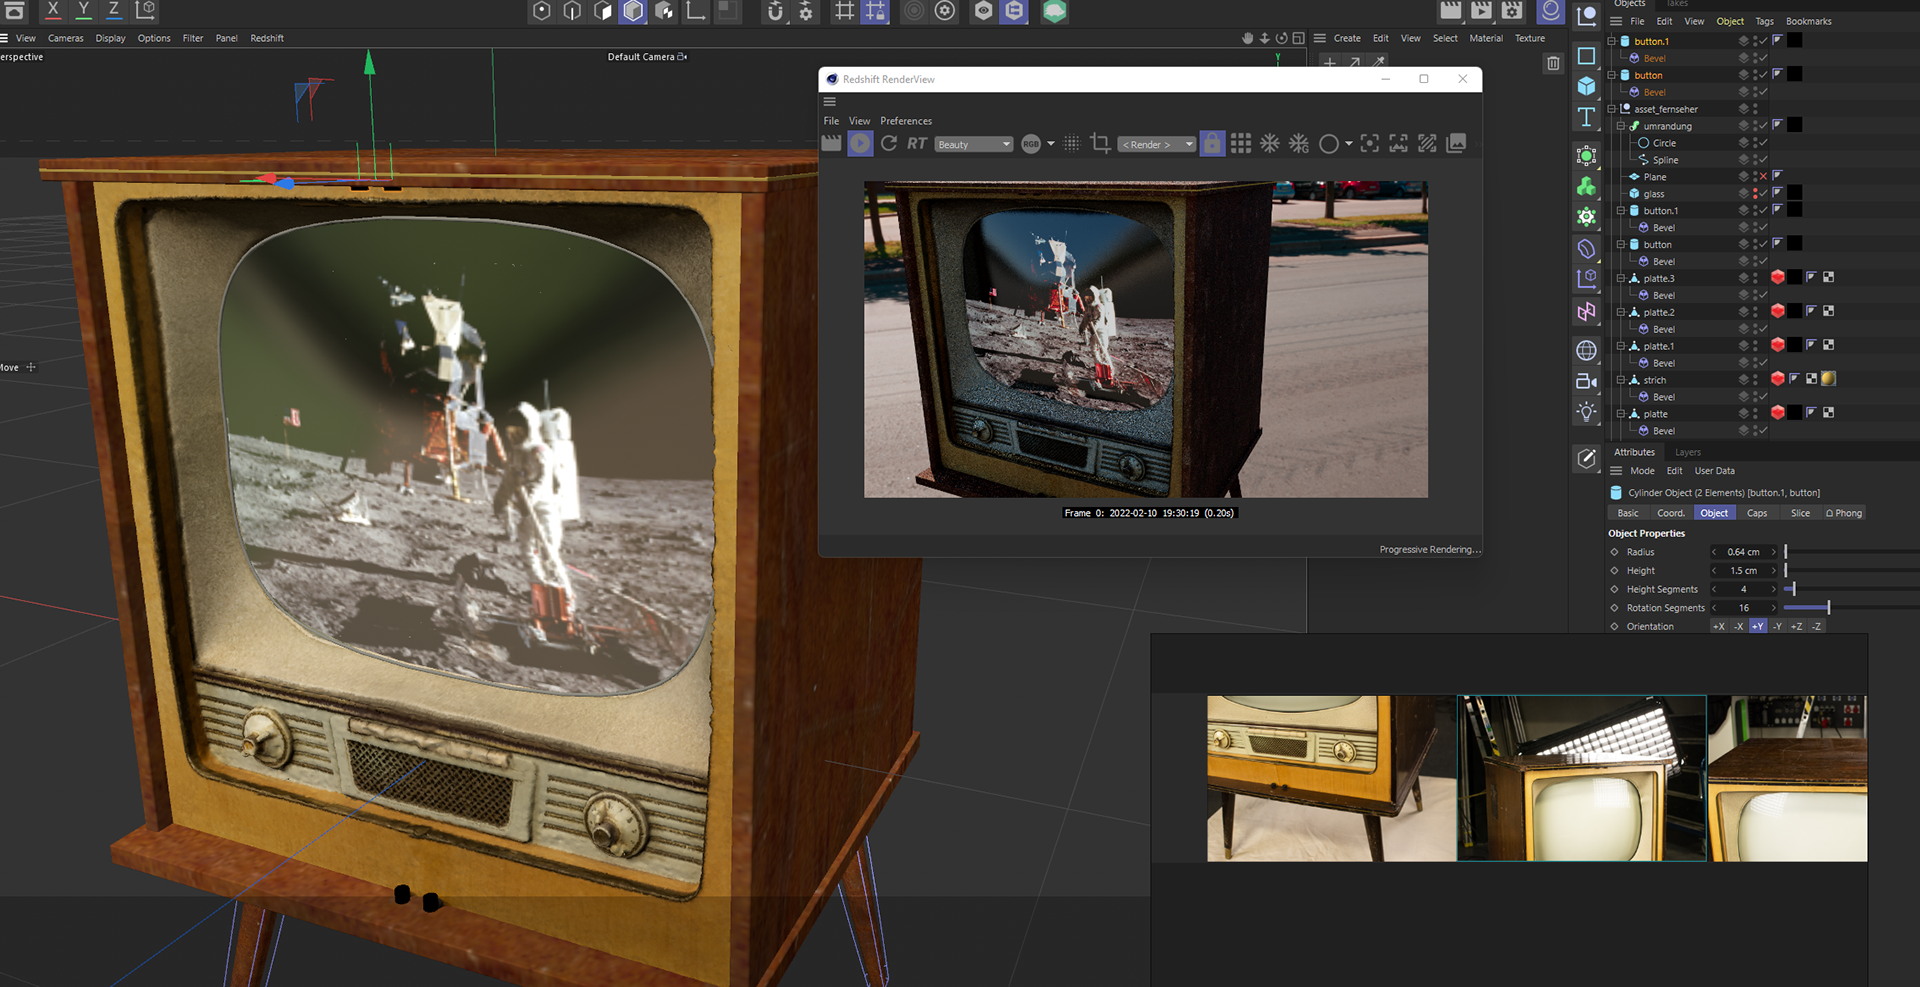Open the < Render > camera dropdown
The height and width of the screenshot is (987, 1920).
(x=1156, y=144)
